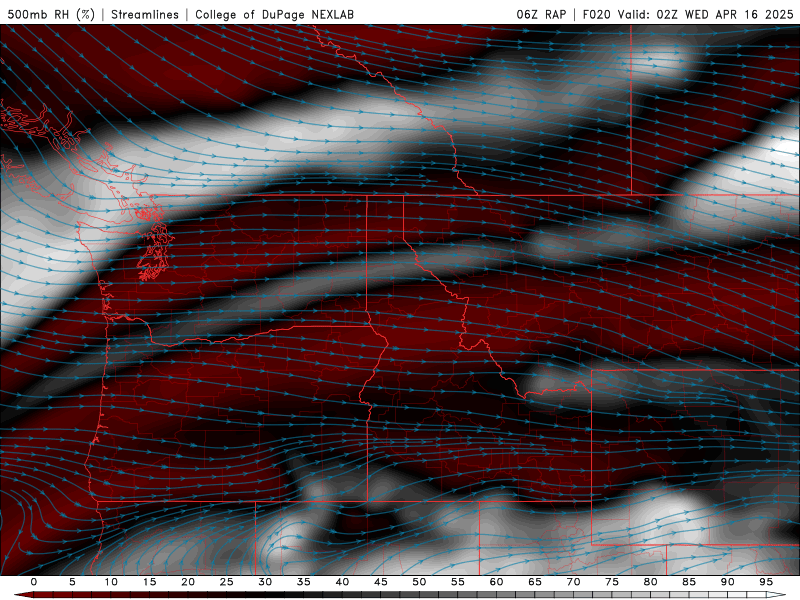Click the colorbar label "45"
This screenshot has width=800, height=600.
pyautogui.click(x=381, y=582)
